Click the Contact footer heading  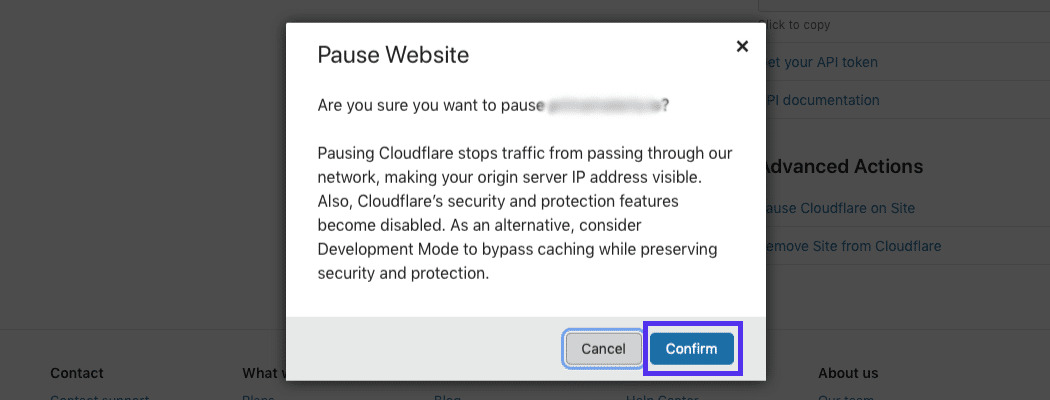[x=77, y=373]
